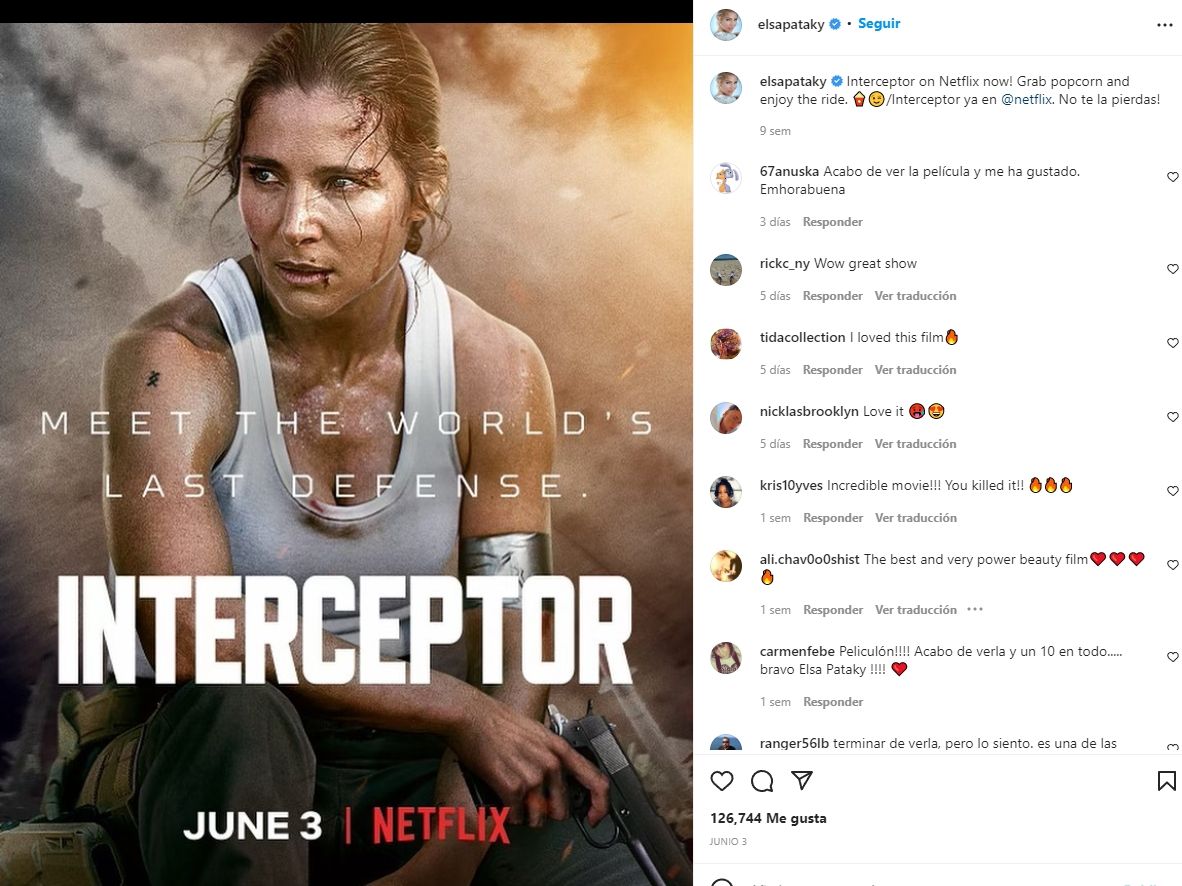Open more options dots on ali.chav0o0shist comment
Viewport: 1182px width, 886px height.
coord(975,609)
